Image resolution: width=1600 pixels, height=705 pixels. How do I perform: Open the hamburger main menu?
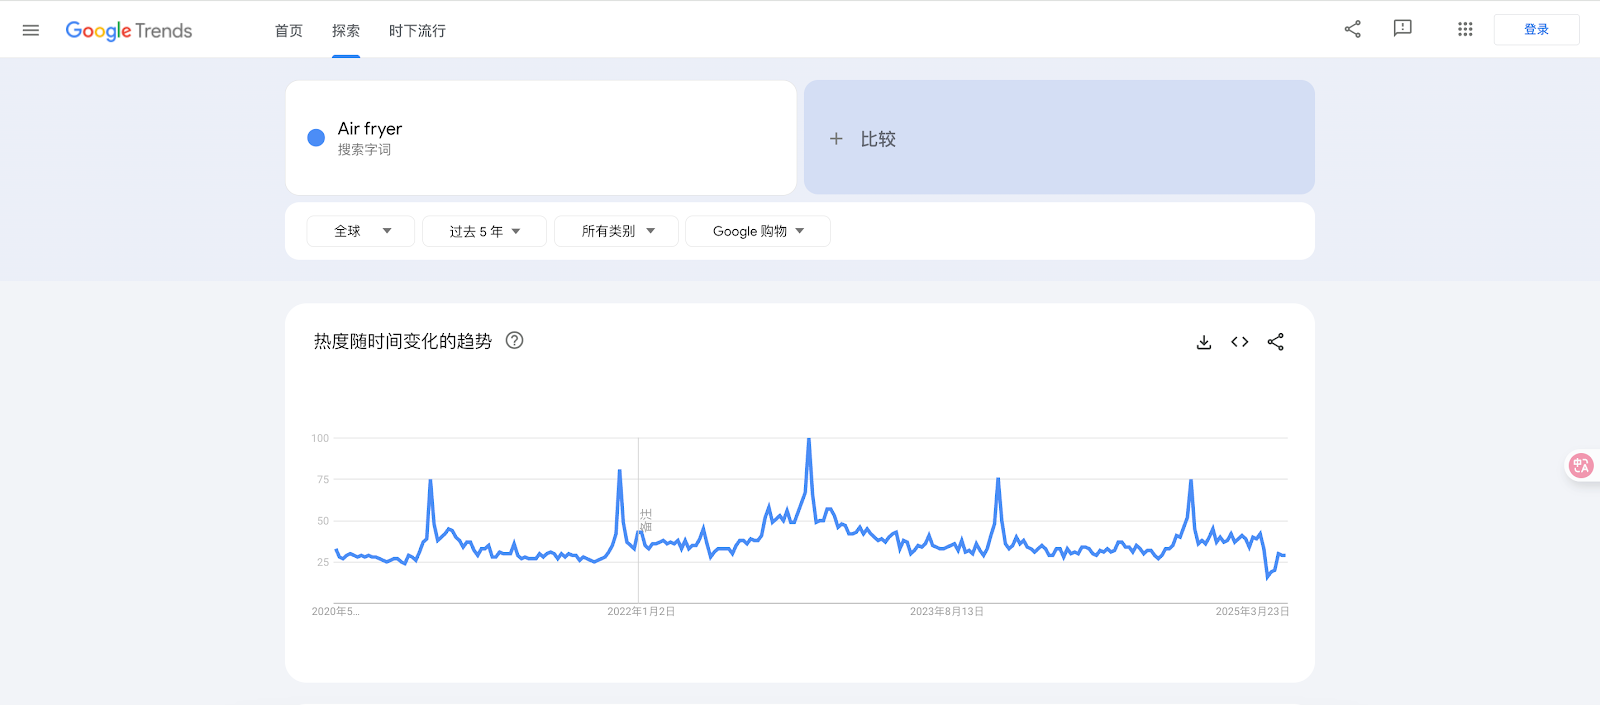(x=31, y=30)
